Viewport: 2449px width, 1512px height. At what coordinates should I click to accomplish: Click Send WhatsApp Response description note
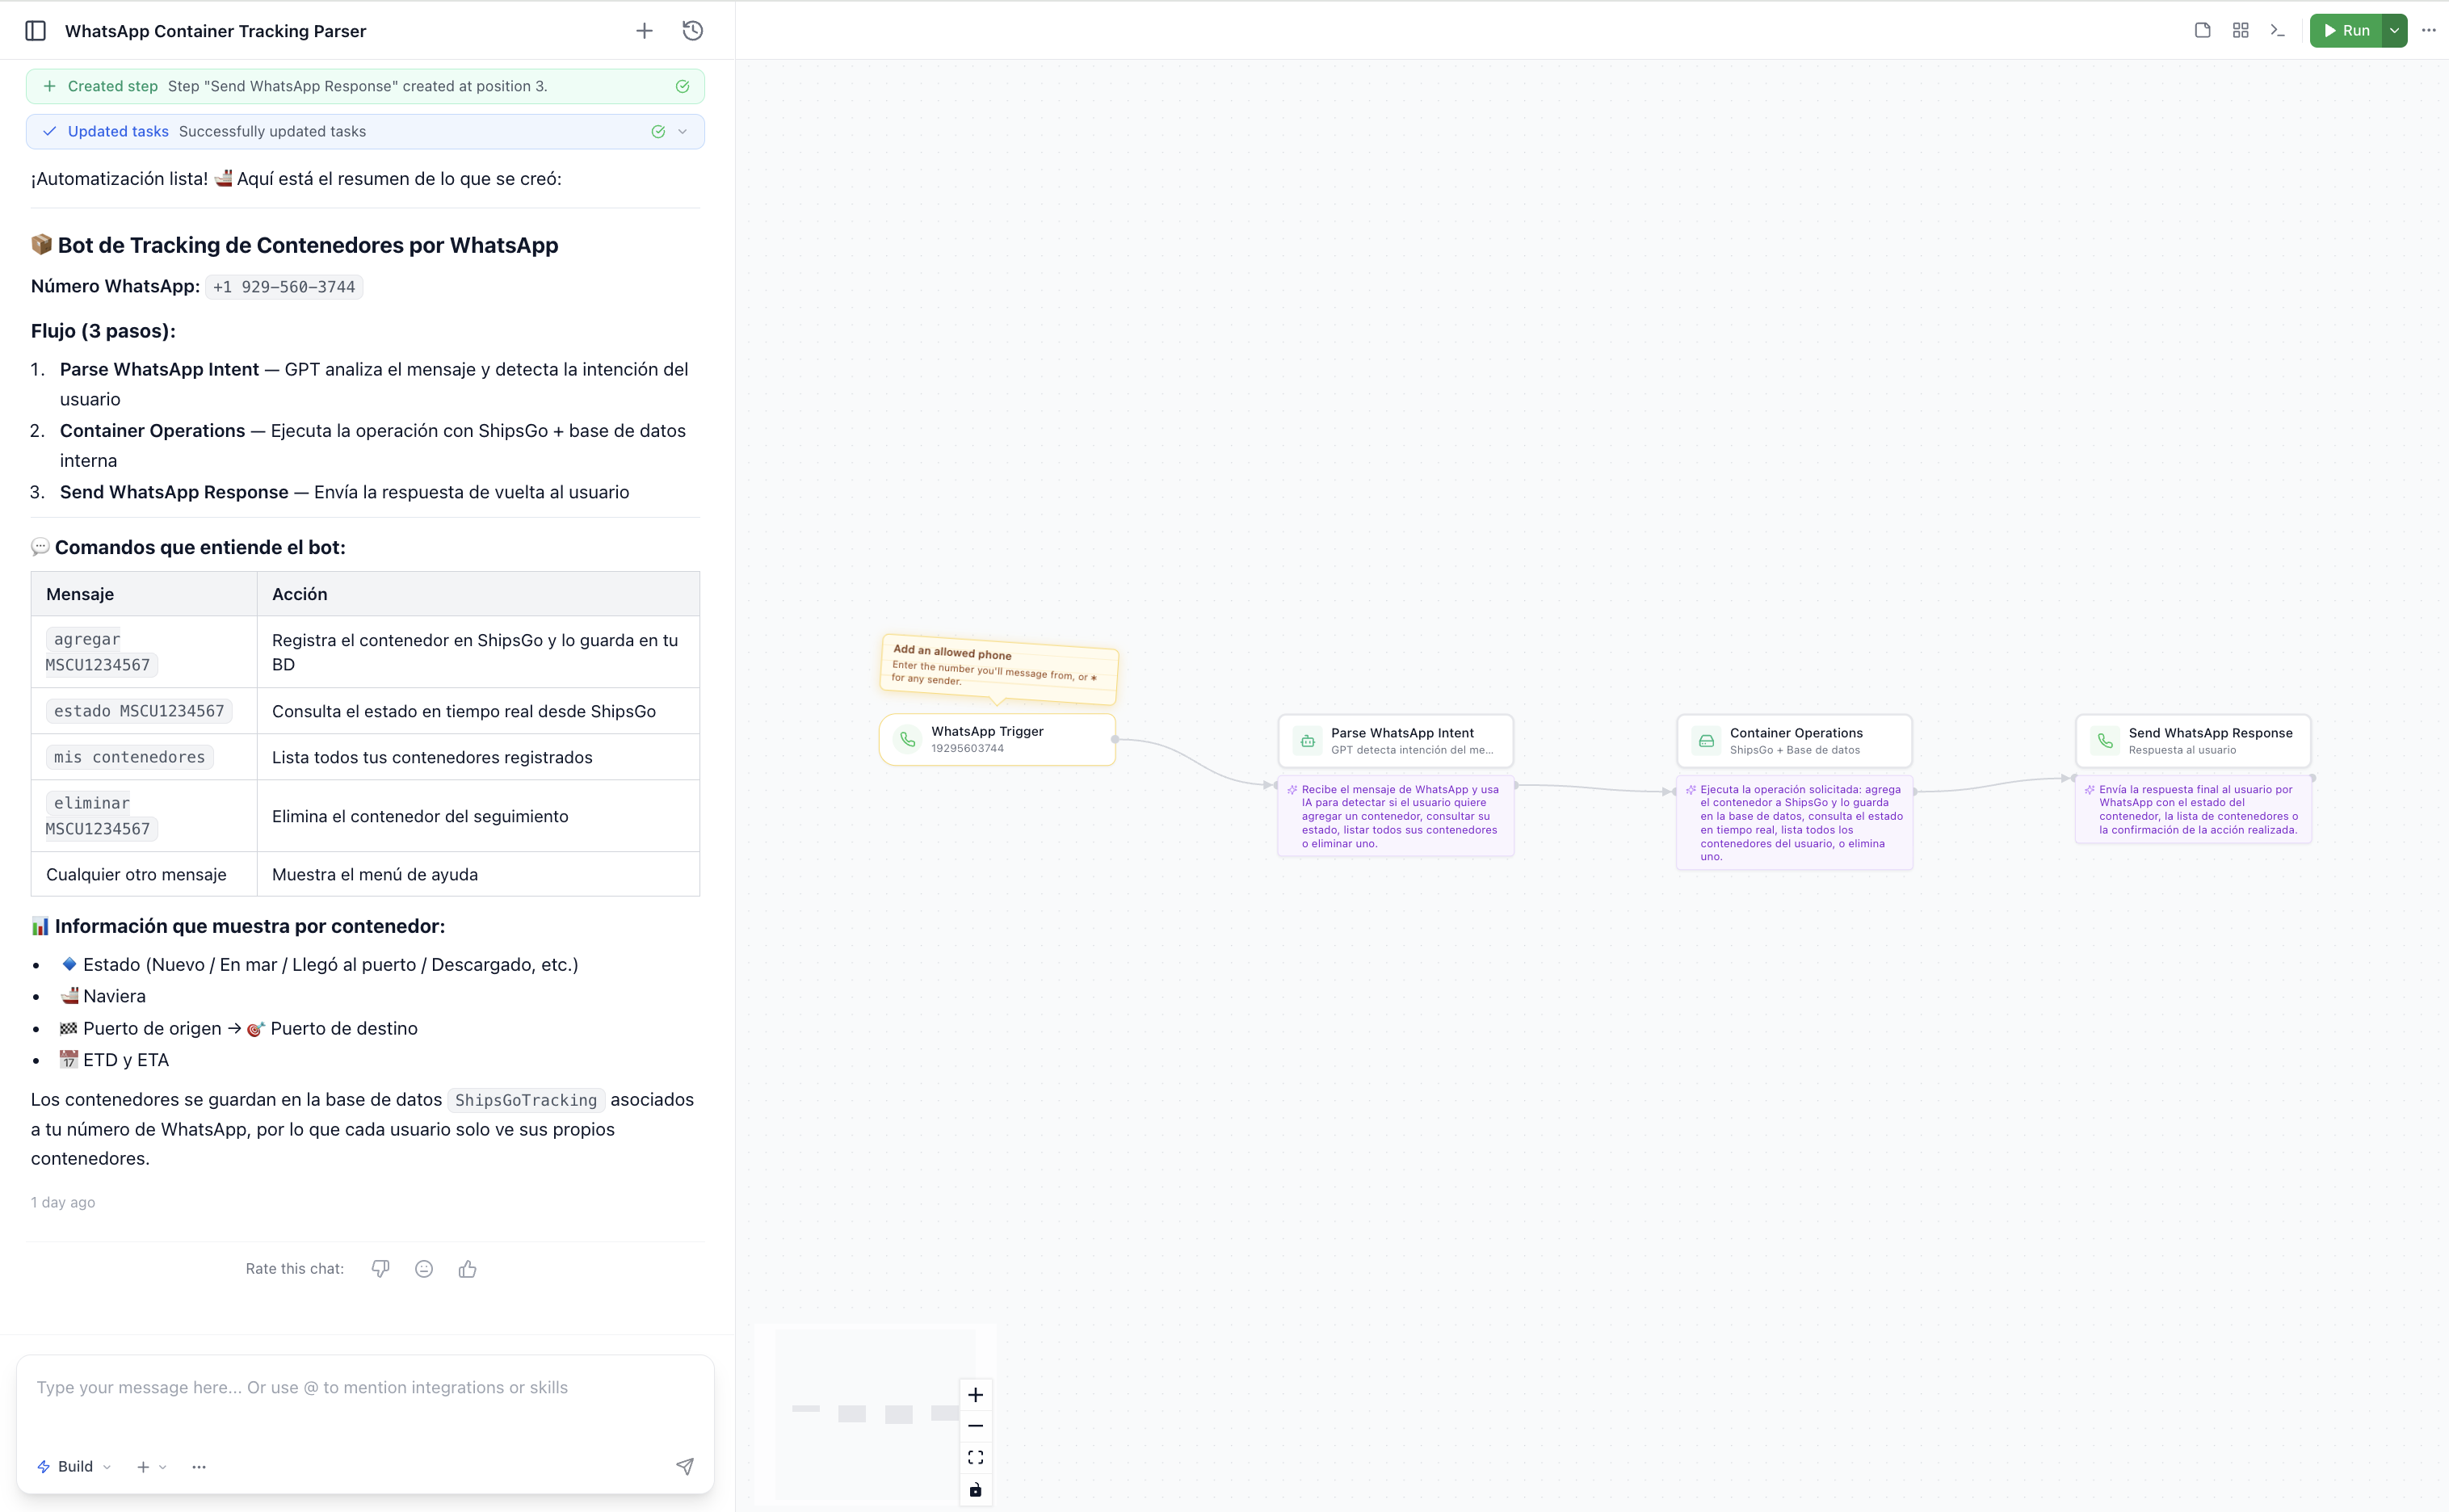coord(2193,809)
